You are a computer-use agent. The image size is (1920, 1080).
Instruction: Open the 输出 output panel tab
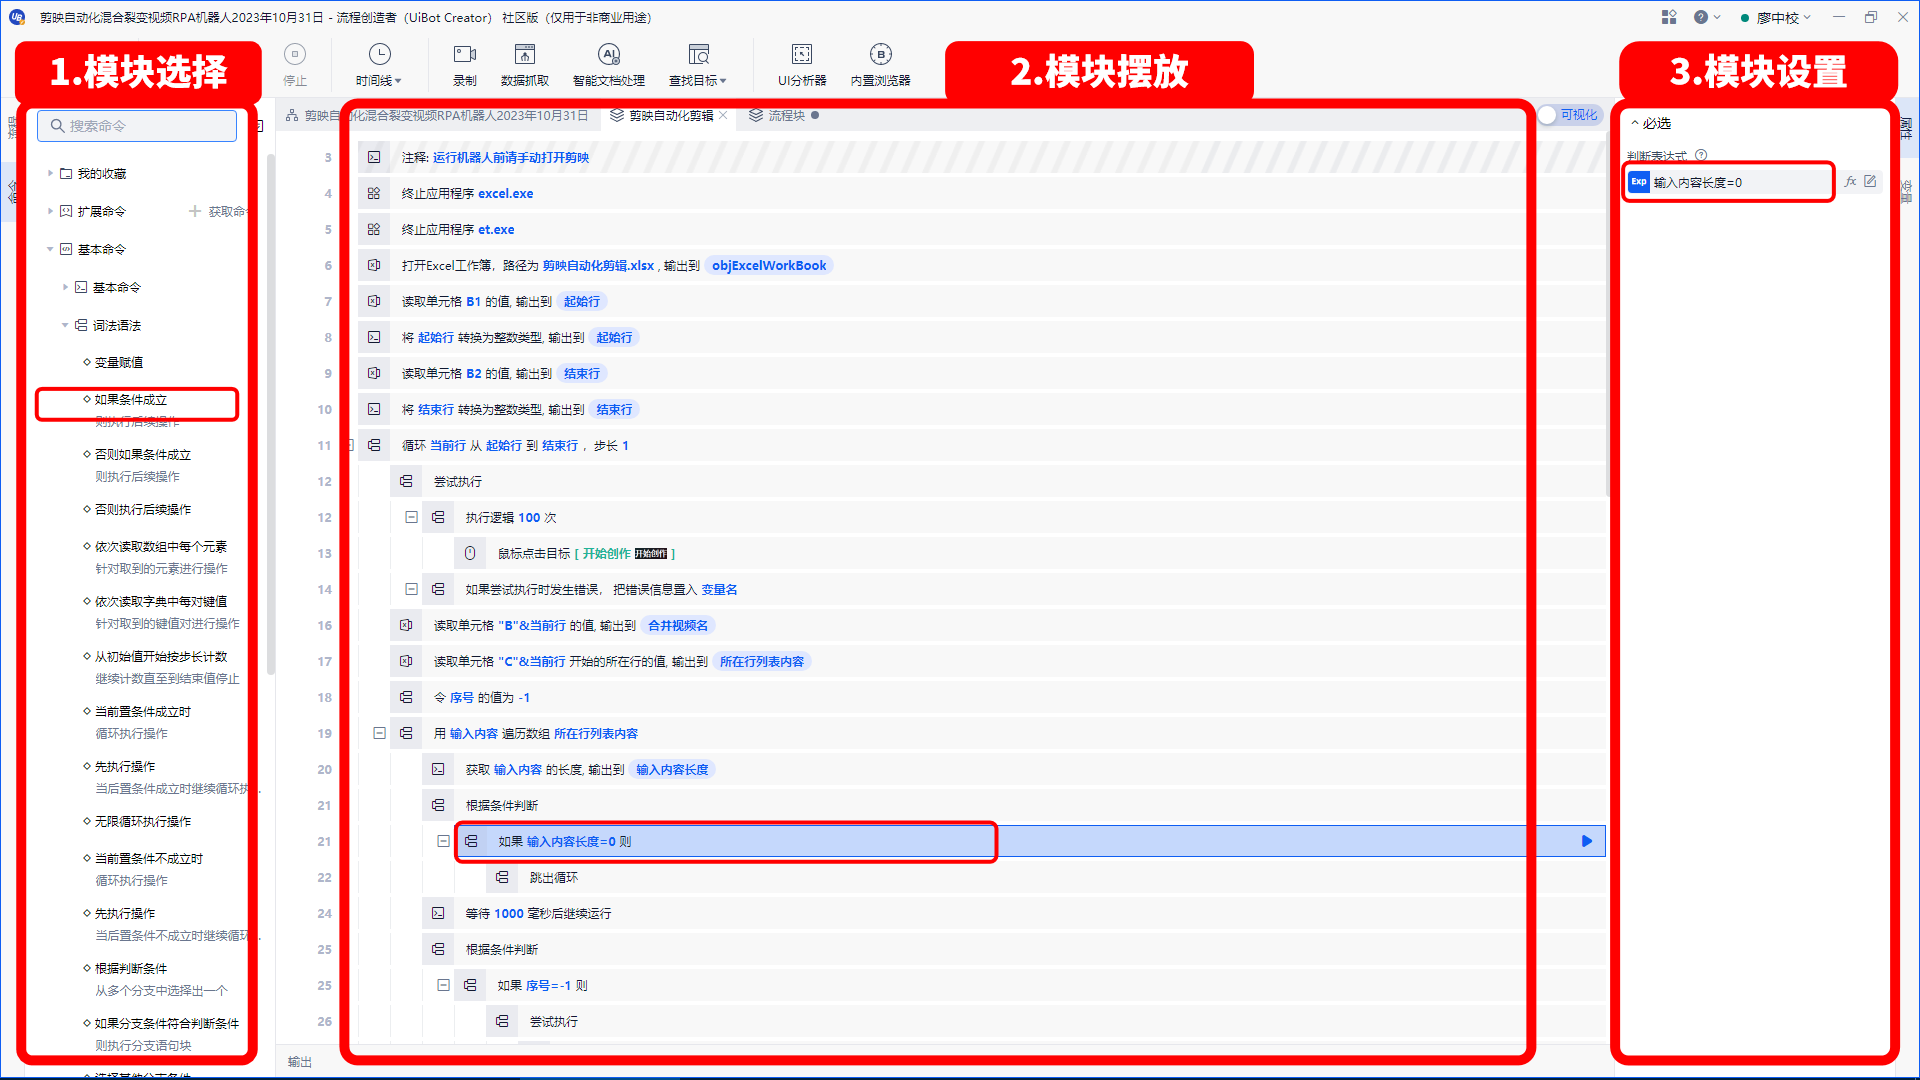coord(300,1062)
